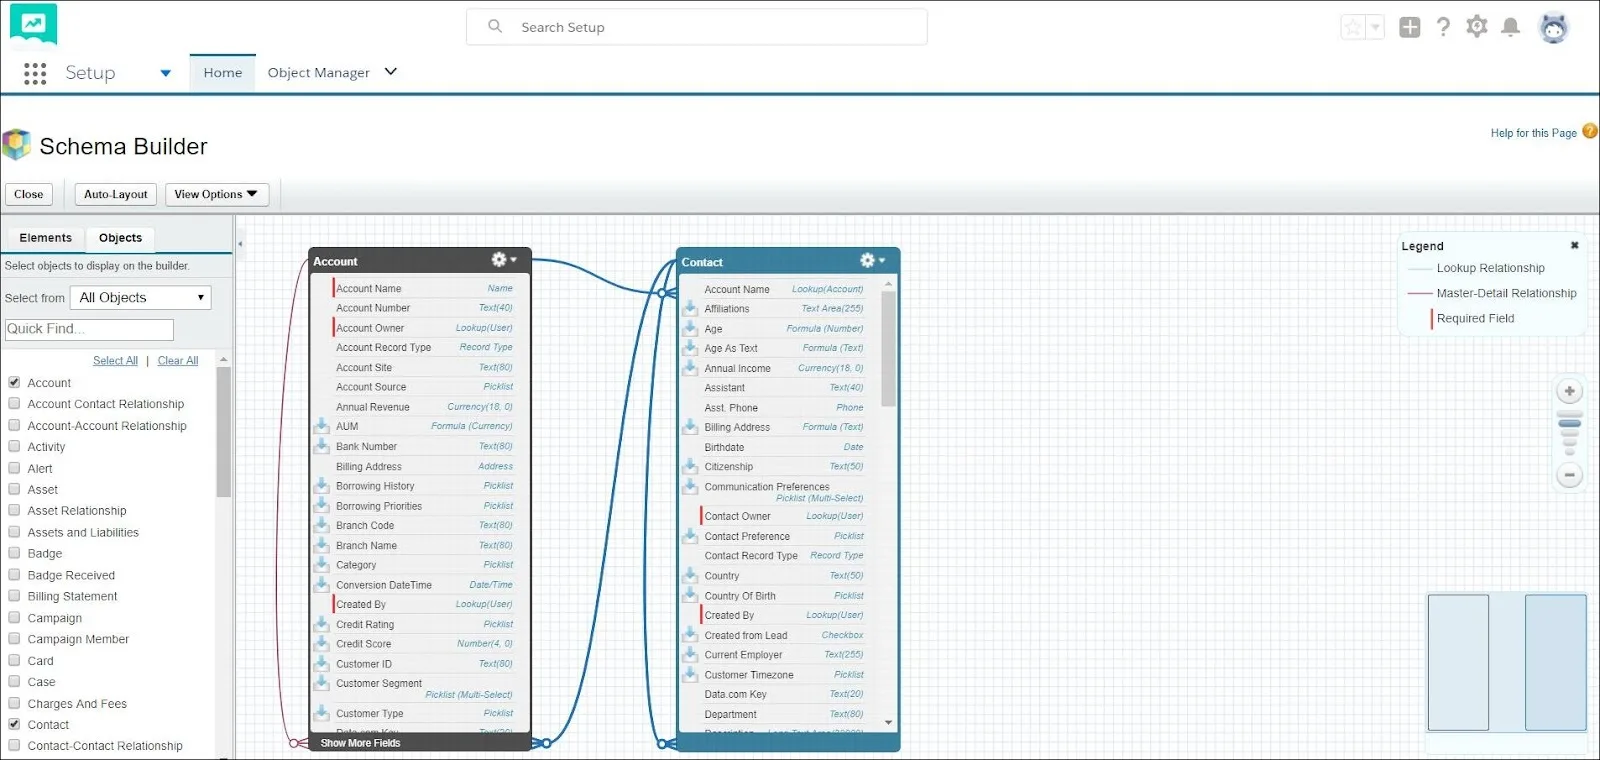Click the Quick Find input field

coord(89,329)
